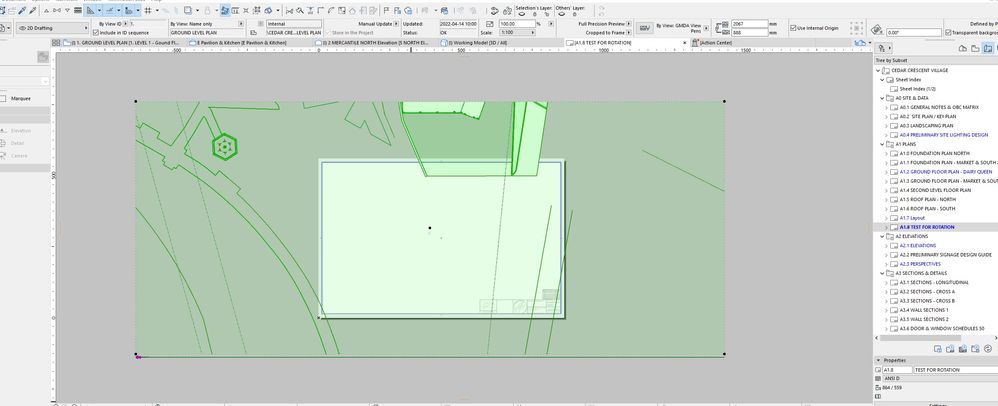Open By View ID dropdown arrow
This screenshot has width=998, height=406.
click(x=125, y=24)
